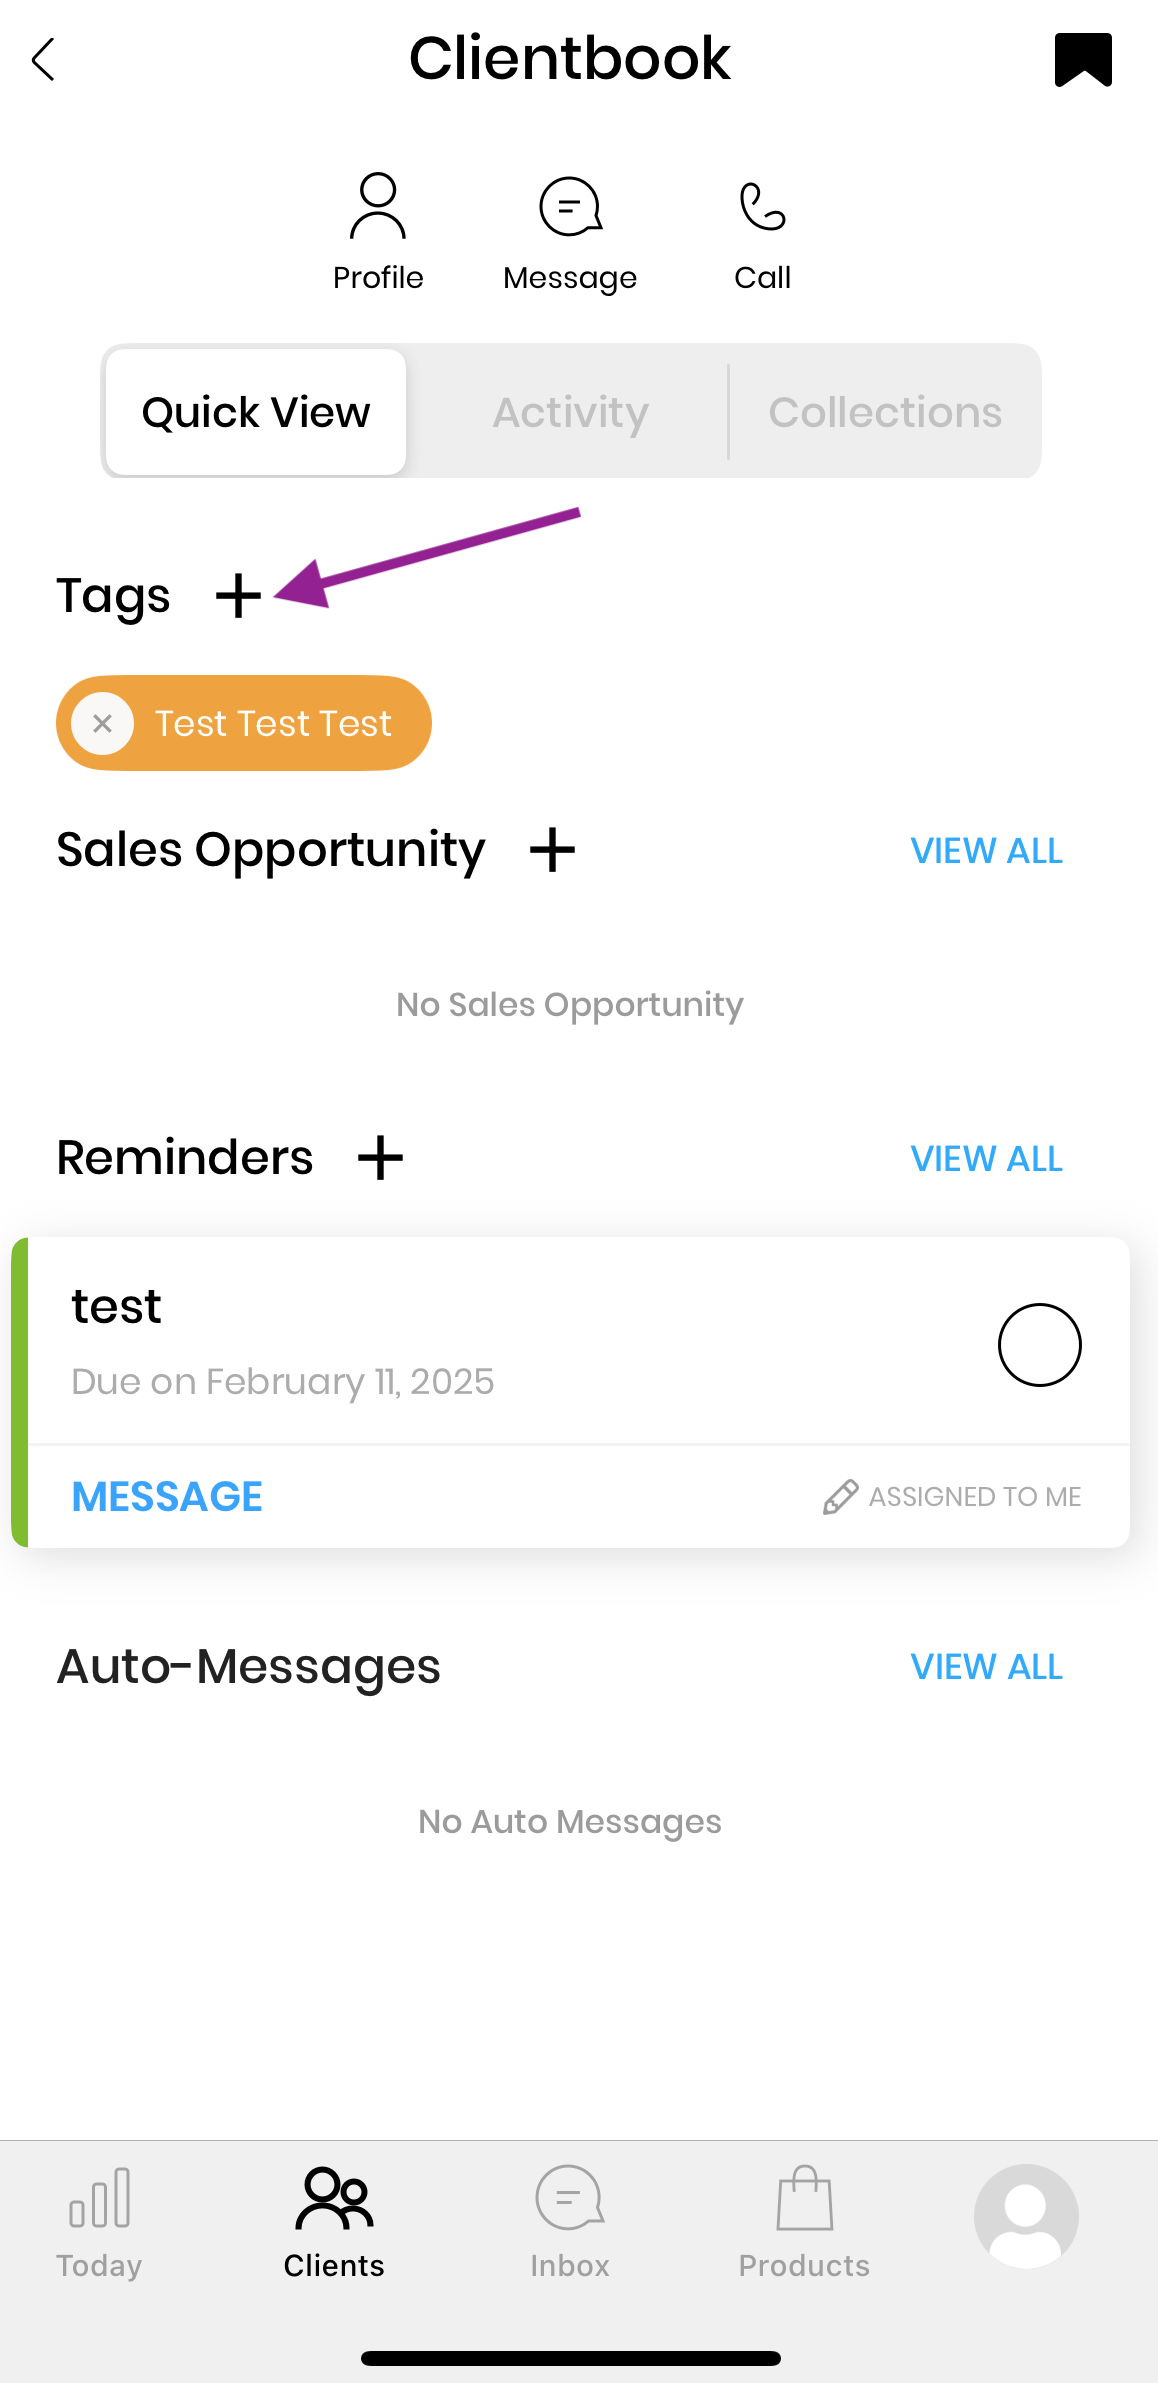View all Reminders

click(x=986, y=1159)
